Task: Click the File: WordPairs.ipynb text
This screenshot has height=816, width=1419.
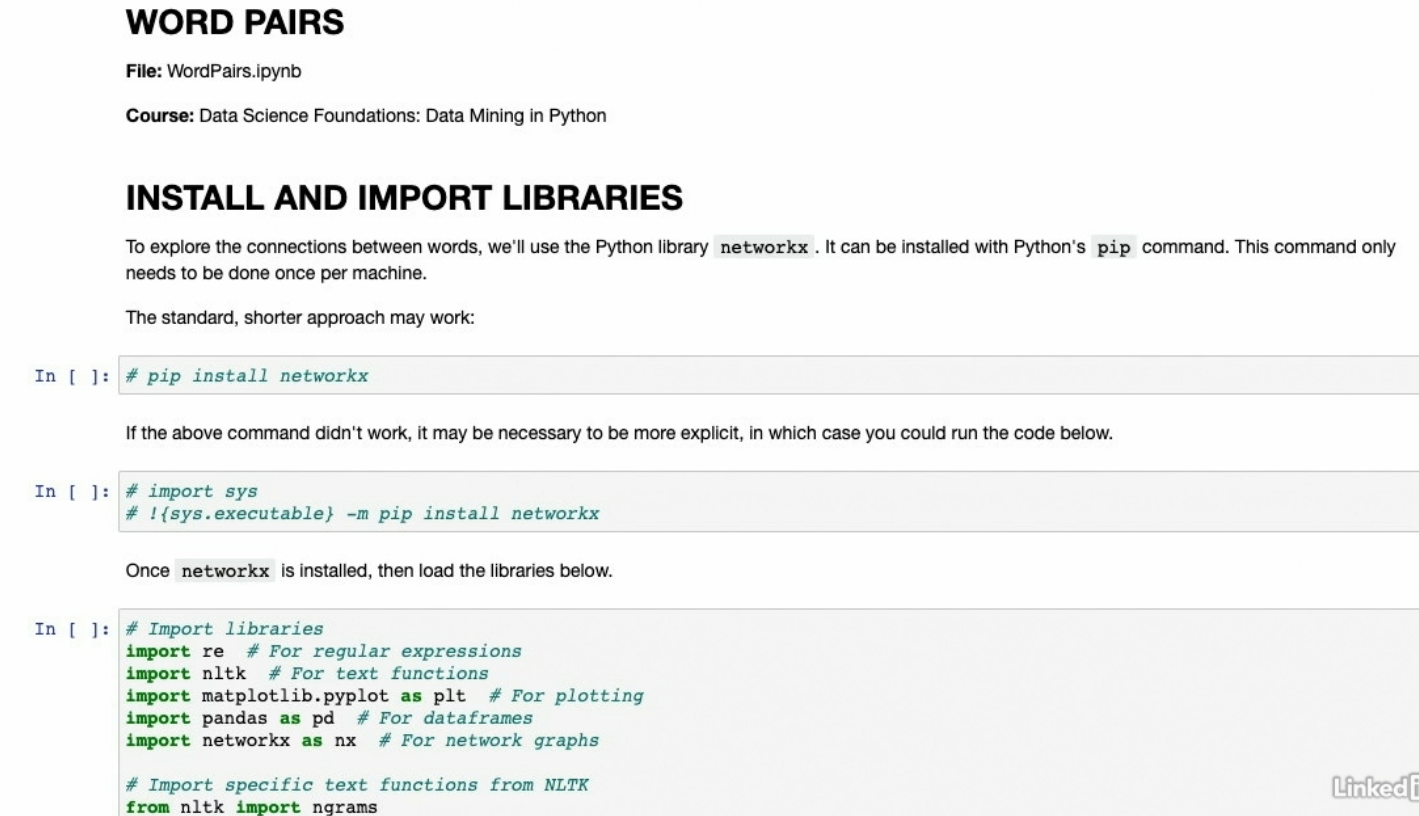Action: [206, 71]
